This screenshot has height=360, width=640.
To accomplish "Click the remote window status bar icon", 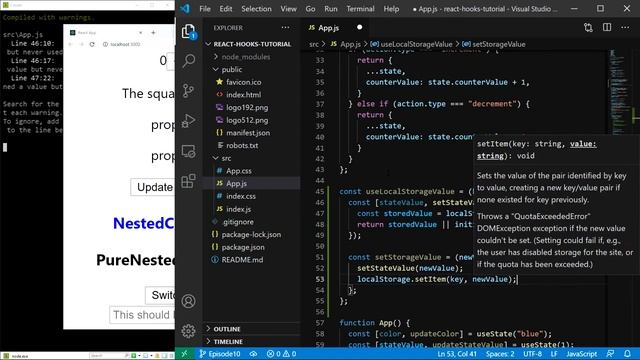I will coord(184,353).
